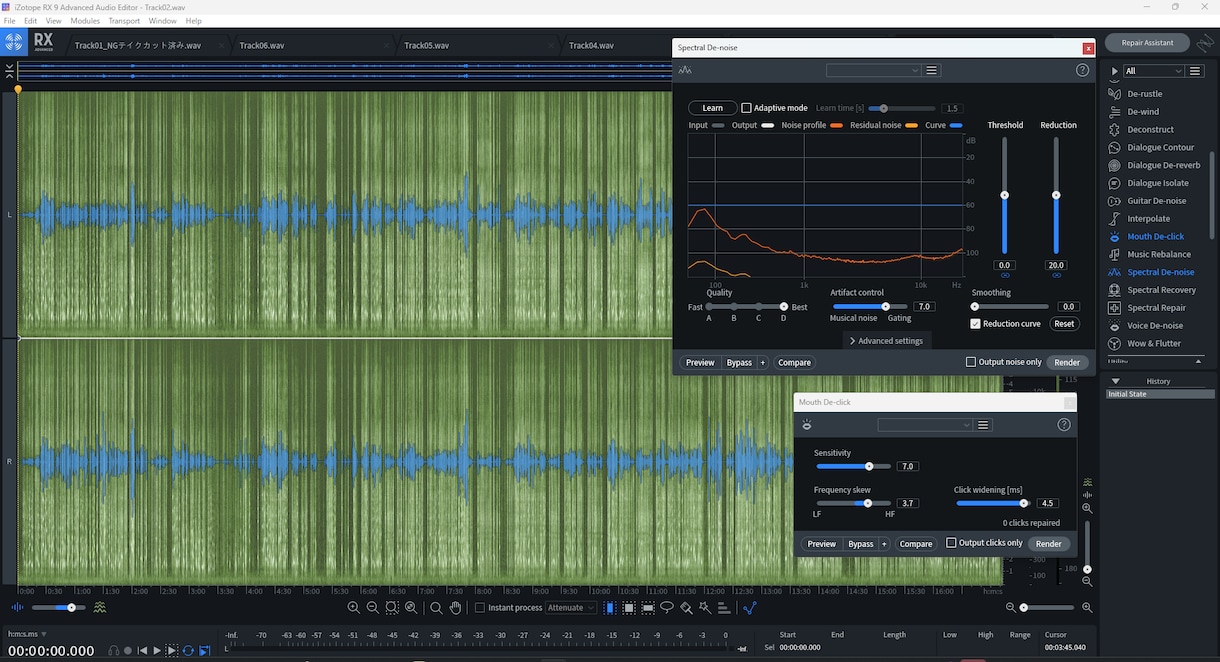Toggle loop playback in transport

click(x=188, y=651)
